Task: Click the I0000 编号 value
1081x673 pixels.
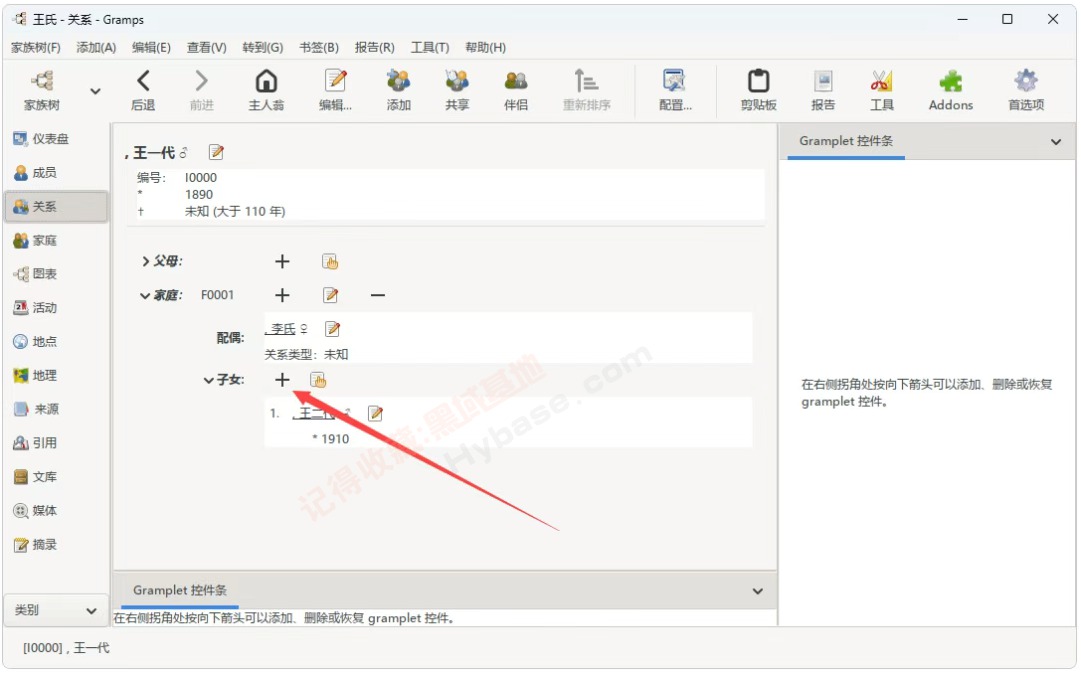Action: (201, 178)
